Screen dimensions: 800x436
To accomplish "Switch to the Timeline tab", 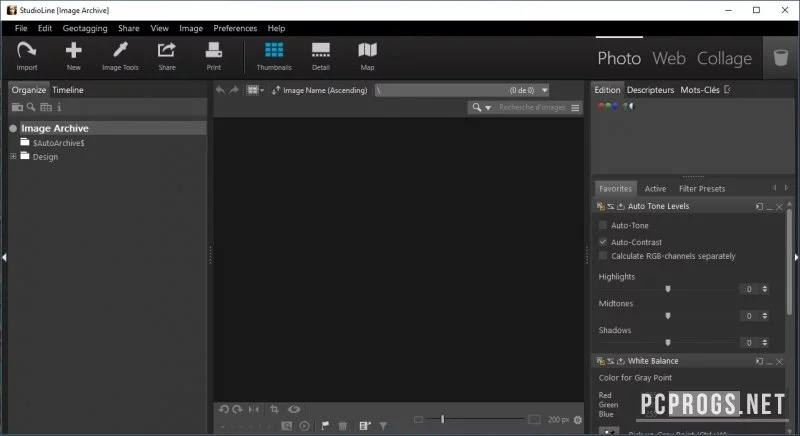I will tap(68, 90).
